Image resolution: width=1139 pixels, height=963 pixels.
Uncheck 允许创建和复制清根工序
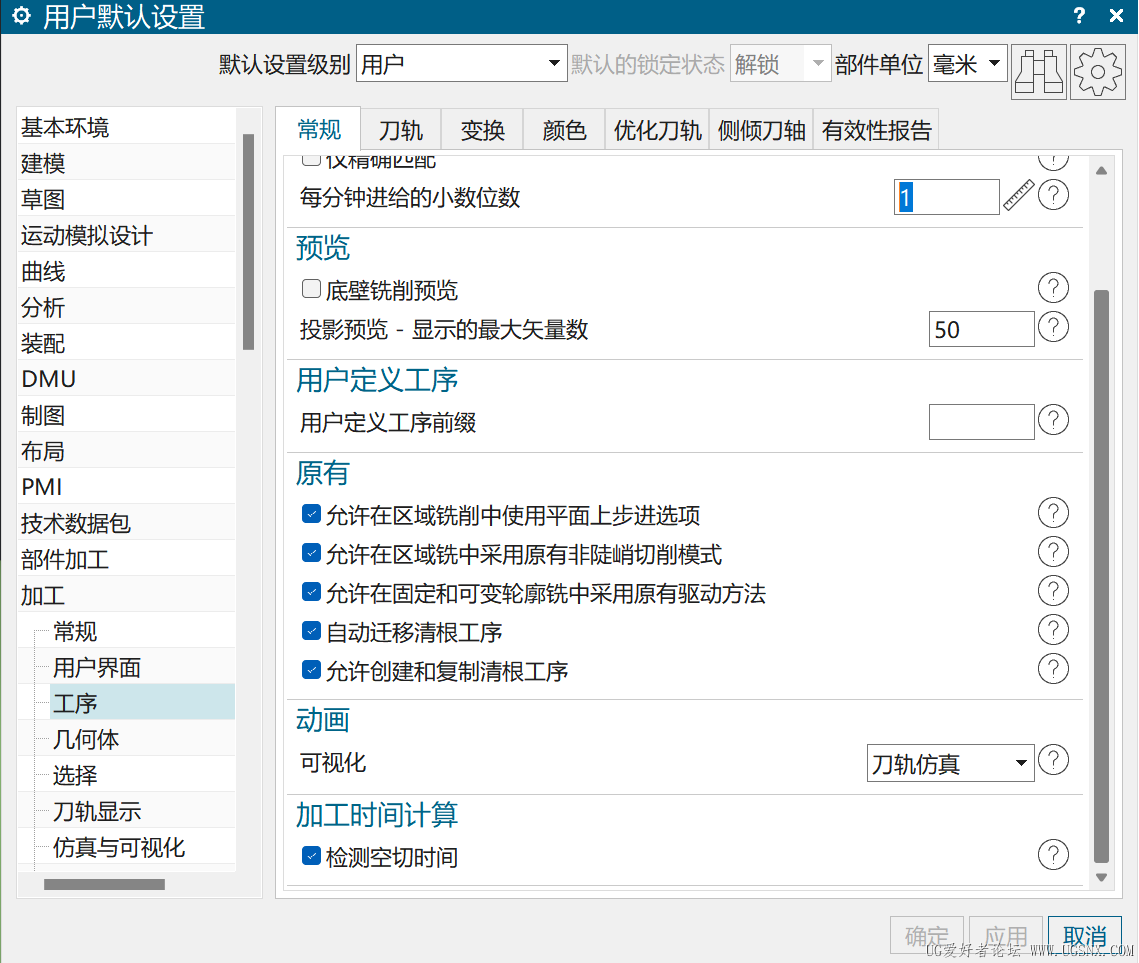(x=311, y=669)
